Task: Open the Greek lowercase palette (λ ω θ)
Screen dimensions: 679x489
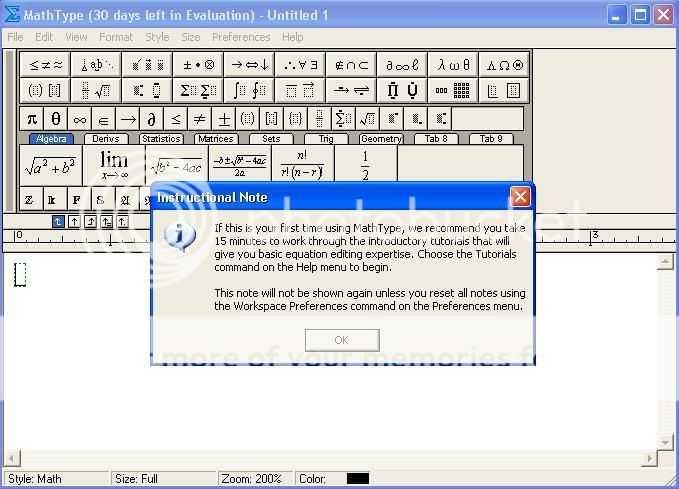Action: tap(453, 65)
